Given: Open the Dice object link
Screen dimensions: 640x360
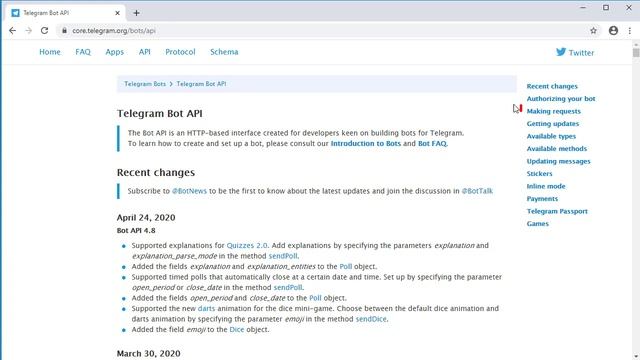Looking at the screenshot, I should coord(237,330).
